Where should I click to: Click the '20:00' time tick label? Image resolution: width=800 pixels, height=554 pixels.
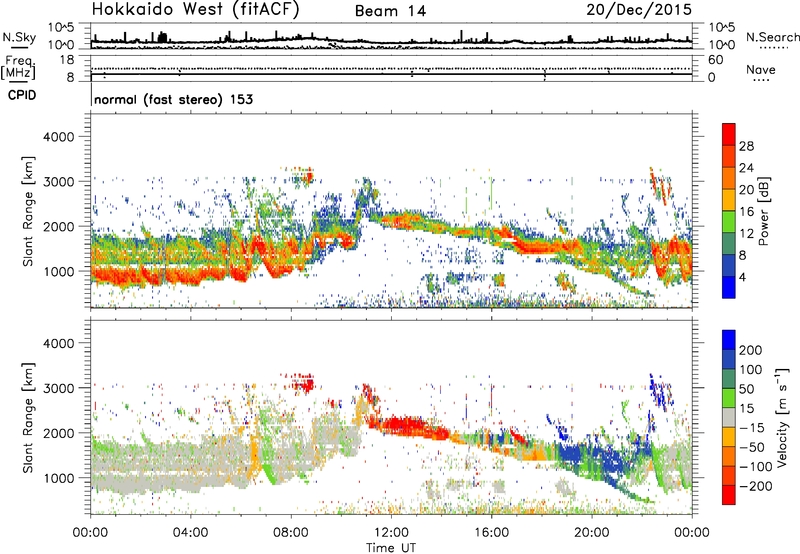click(x=591, y=533)
